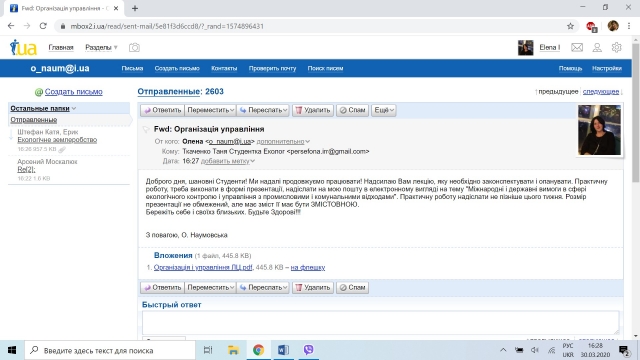Expand the top Переместить dropdown
This screenshot has width=640, height=360.
point(210,110)
